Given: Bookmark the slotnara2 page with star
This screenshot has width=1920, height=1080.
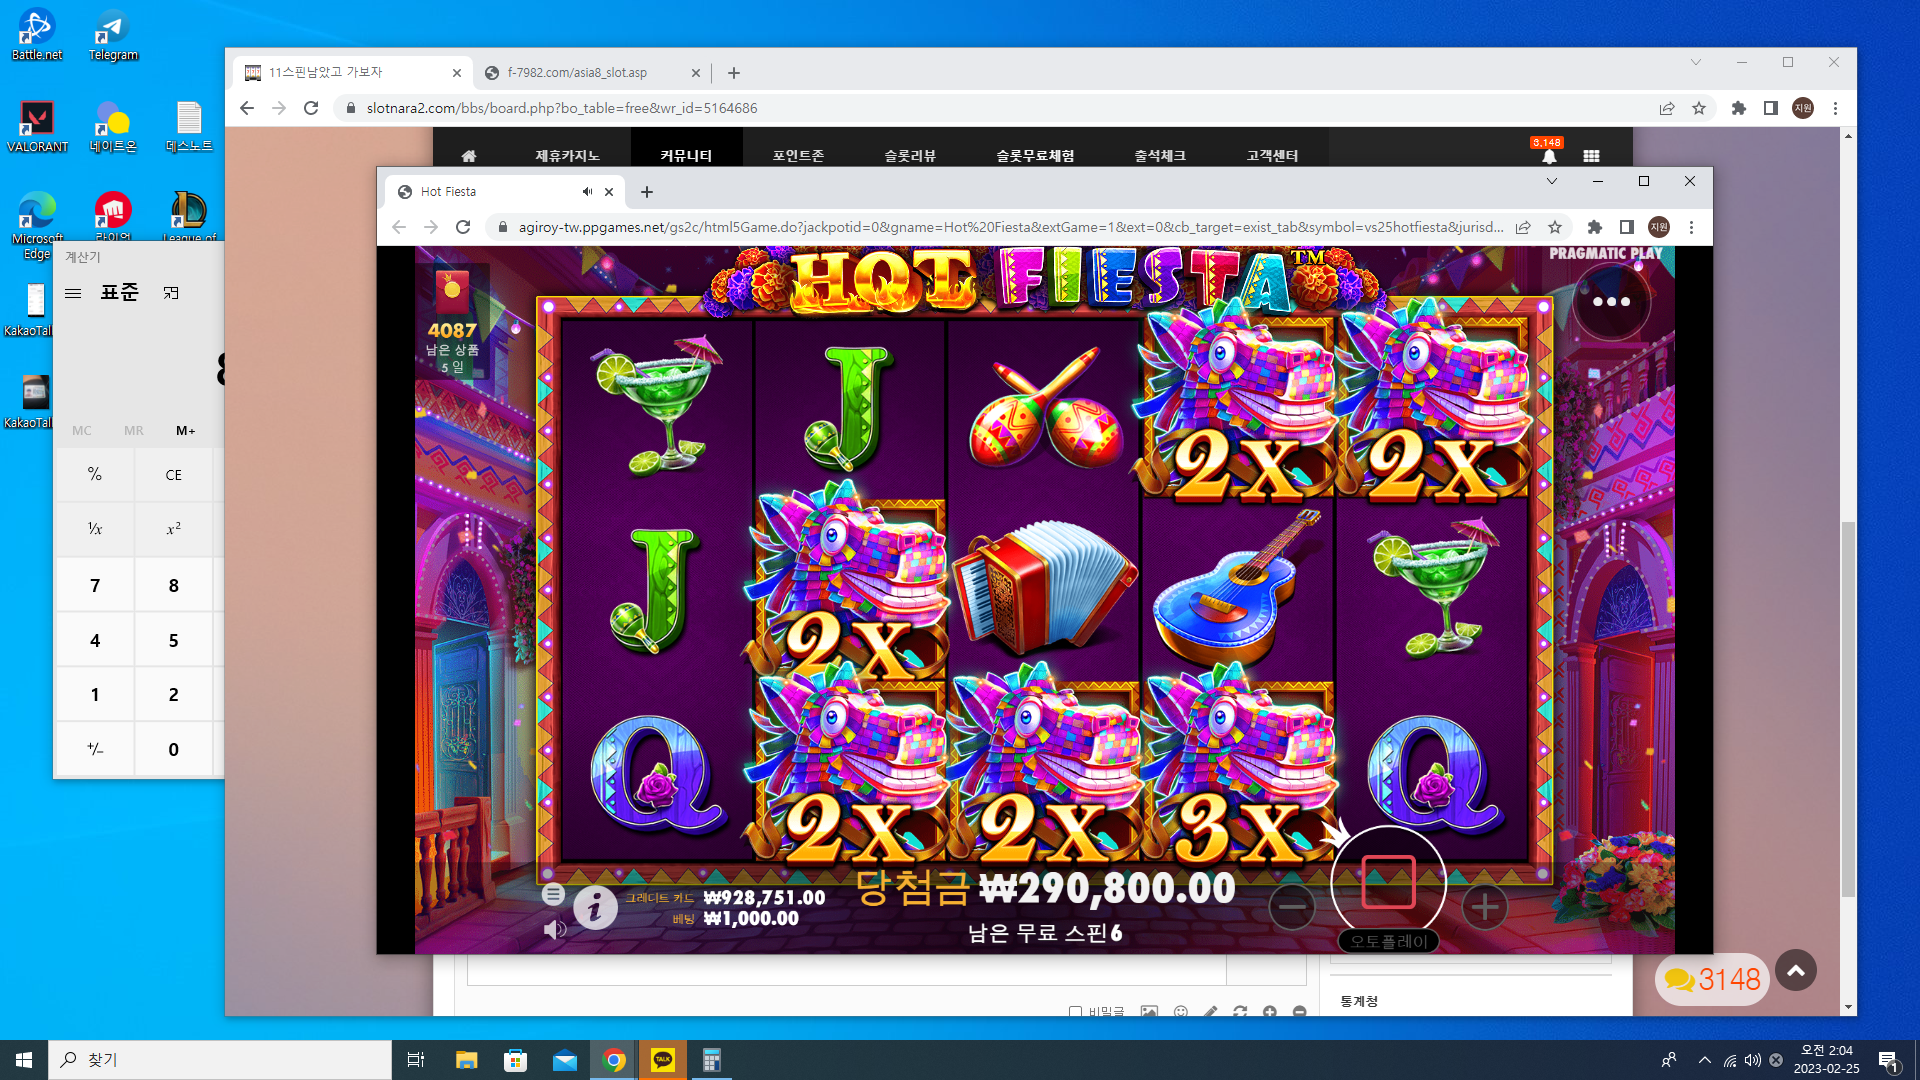Looking at the screenshot, I should tap(1699, 108).
